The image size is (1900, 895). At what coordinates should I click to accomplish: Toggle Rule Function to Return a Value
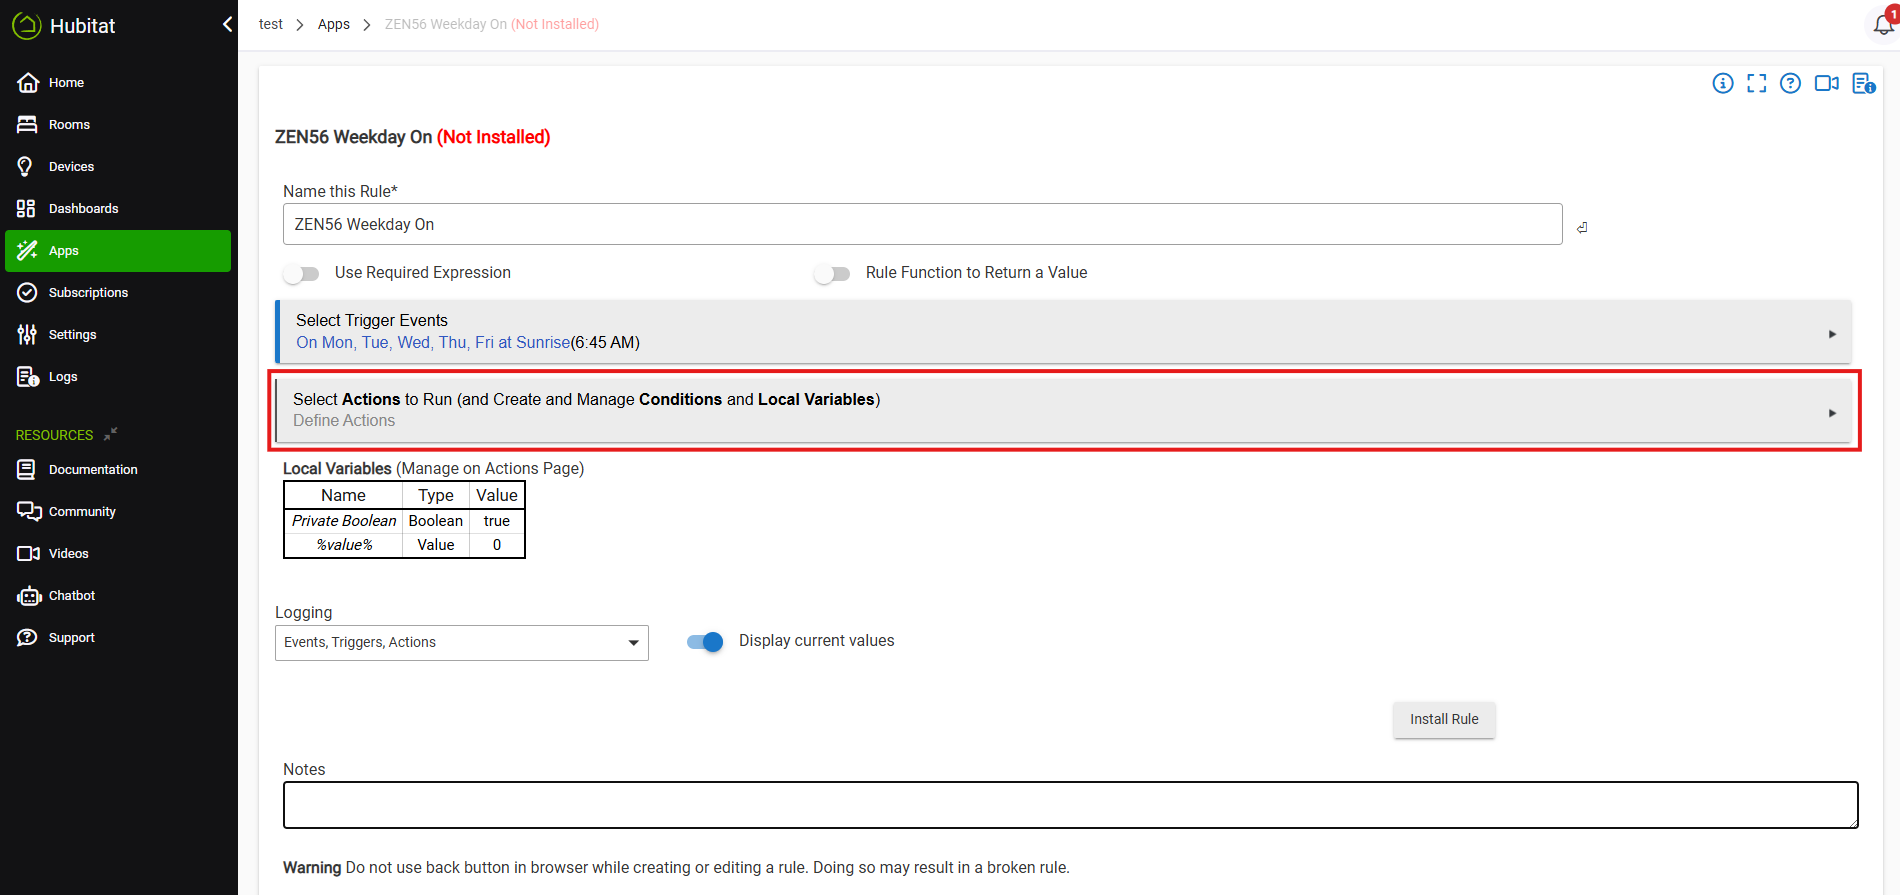[x=832, y=274]
